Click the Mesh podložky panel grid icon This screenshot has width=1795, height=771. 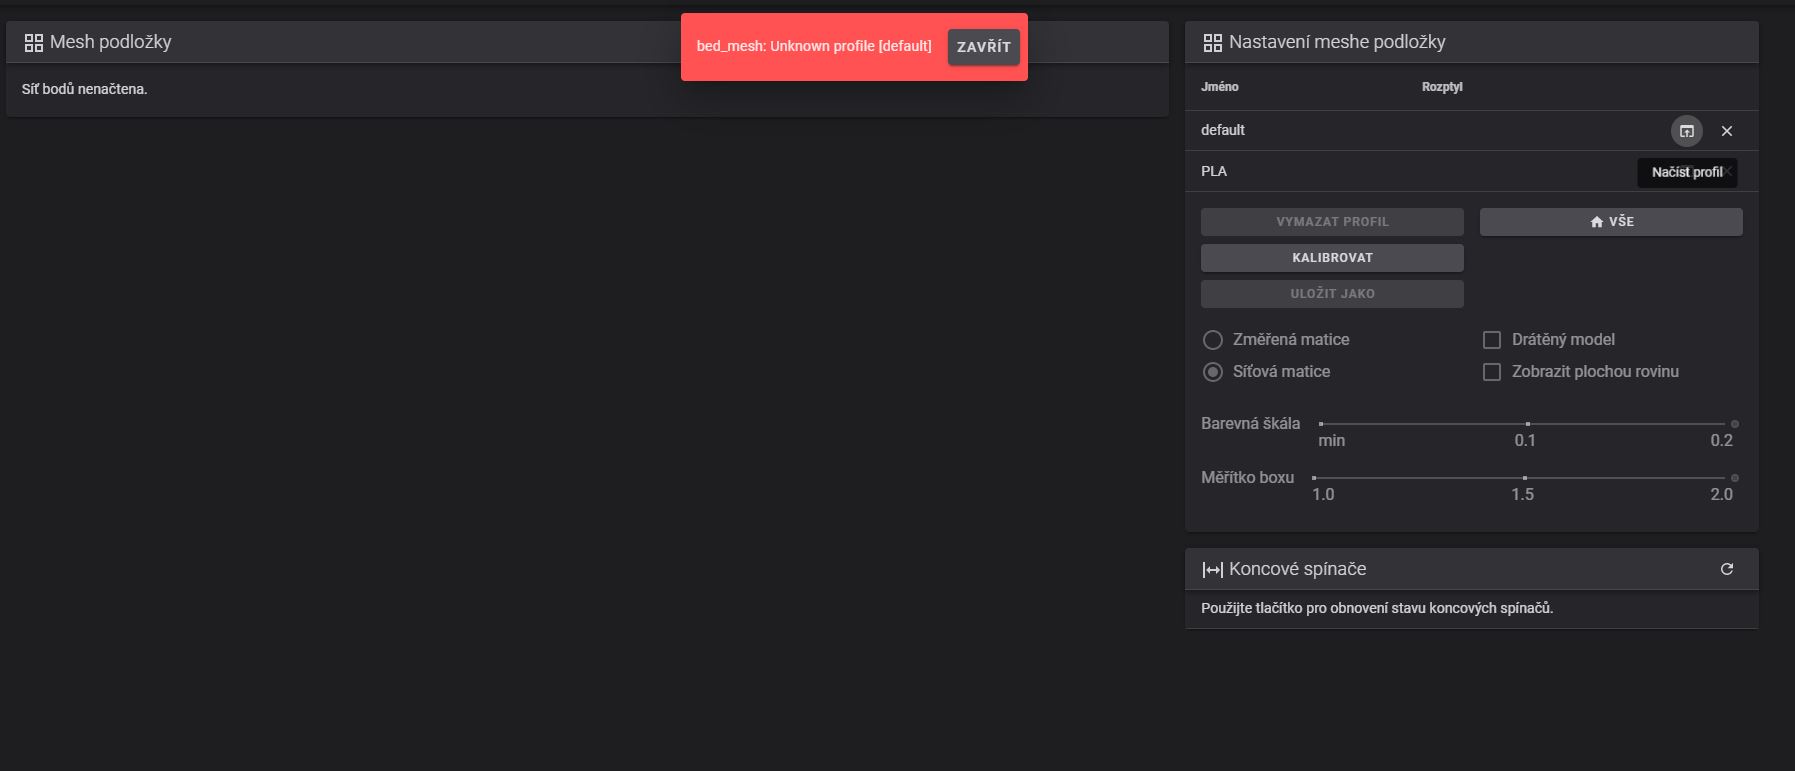[x=34, y=42]
